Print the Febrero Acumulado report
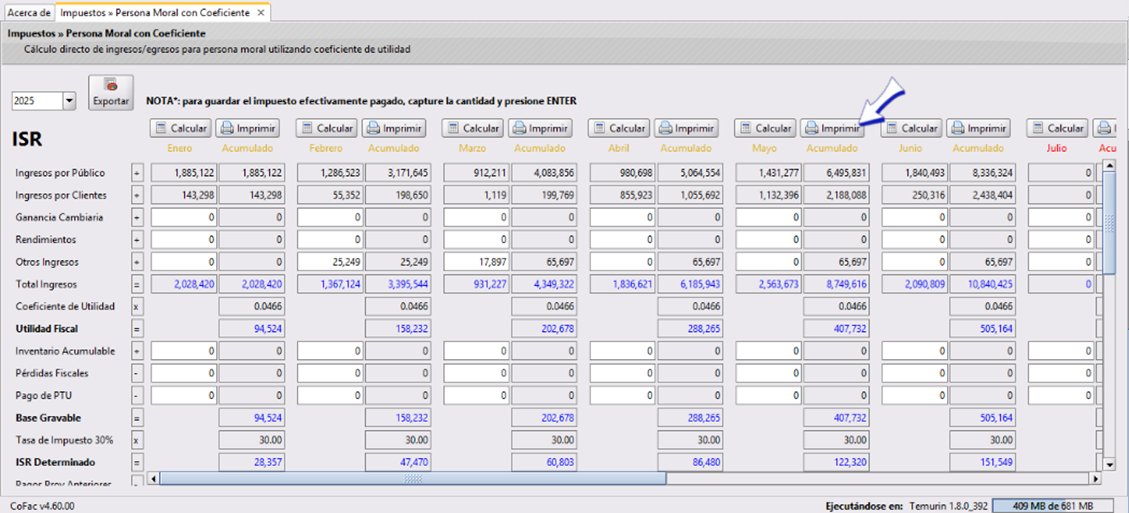Screen dimensions: 1129x513 coord(394,128)
